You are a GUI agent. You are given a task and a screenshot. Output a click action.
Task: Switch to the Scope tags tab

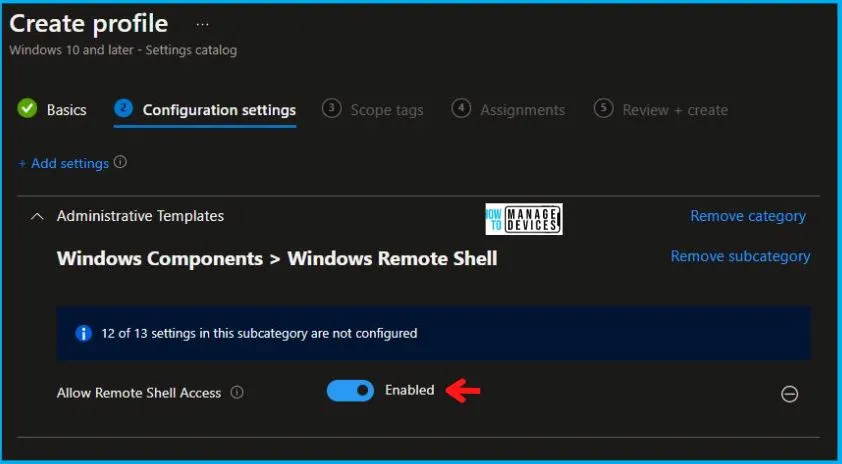pos(386,110)
